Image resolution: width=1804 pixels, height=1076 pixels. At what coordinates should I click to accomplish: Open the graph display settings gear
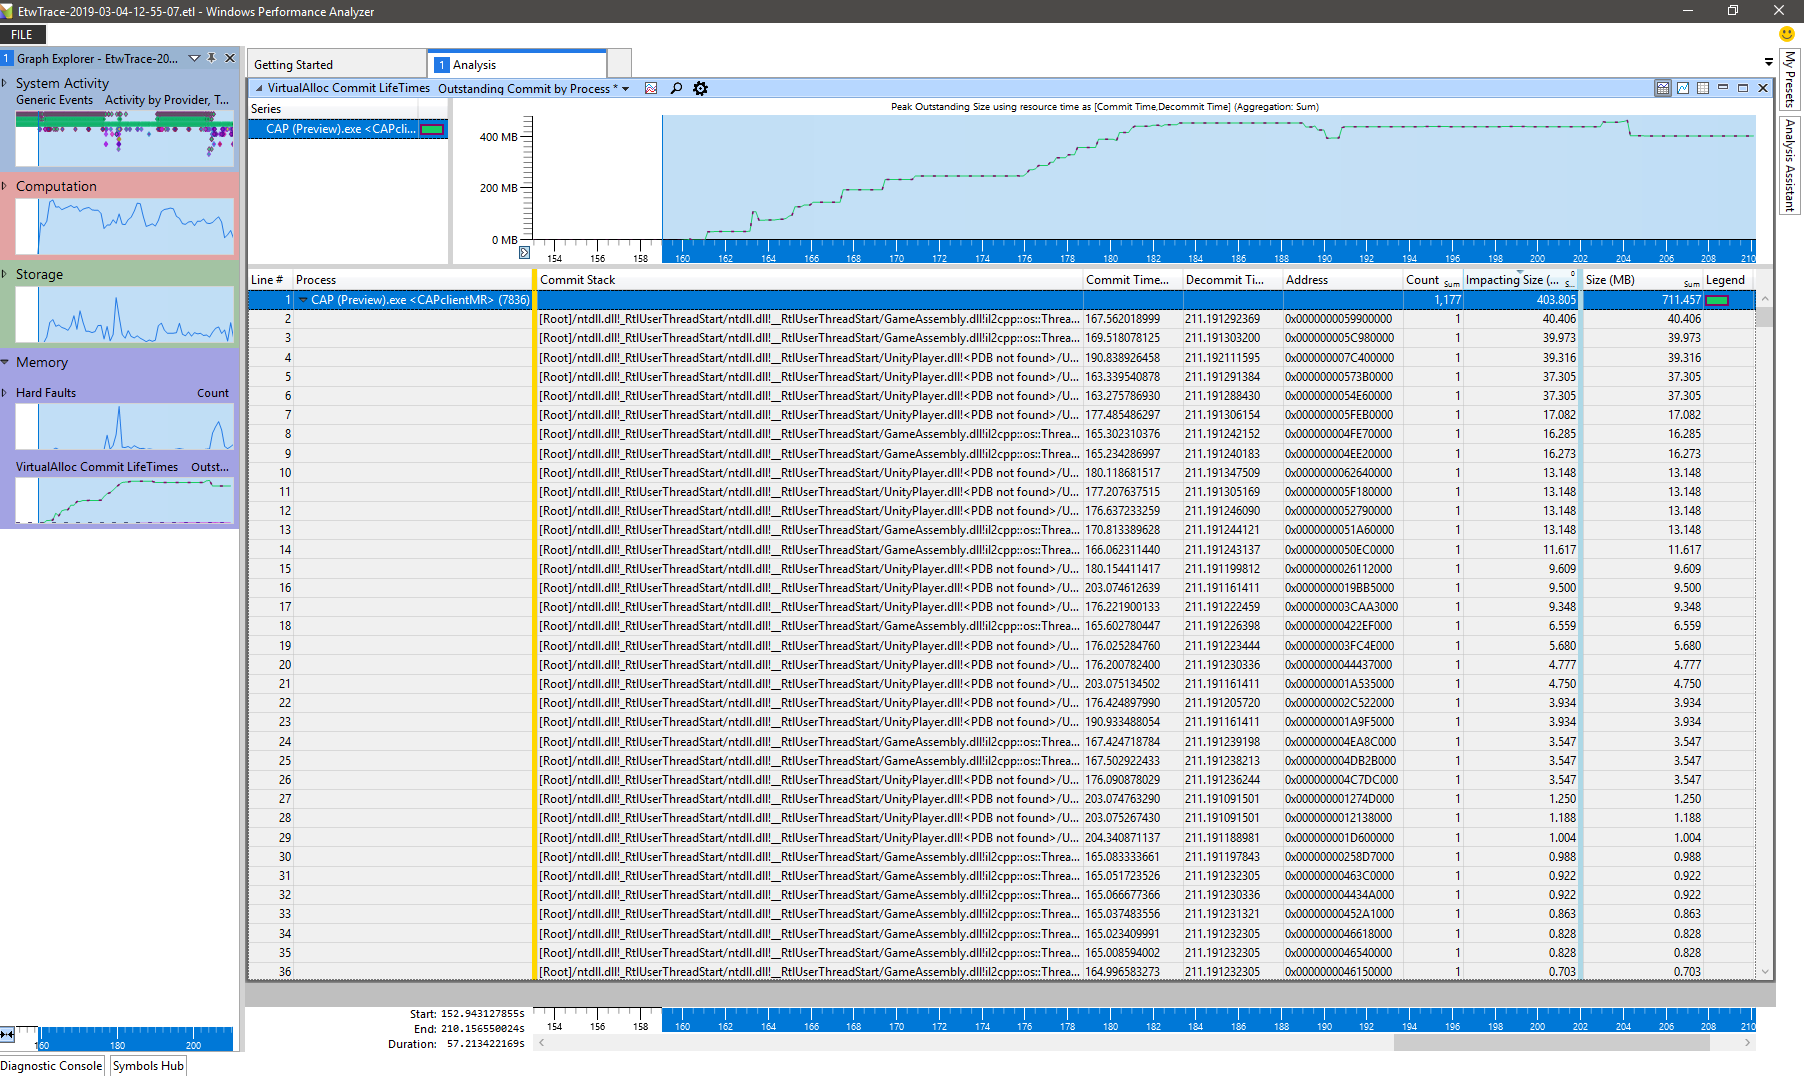pos(700,88)
